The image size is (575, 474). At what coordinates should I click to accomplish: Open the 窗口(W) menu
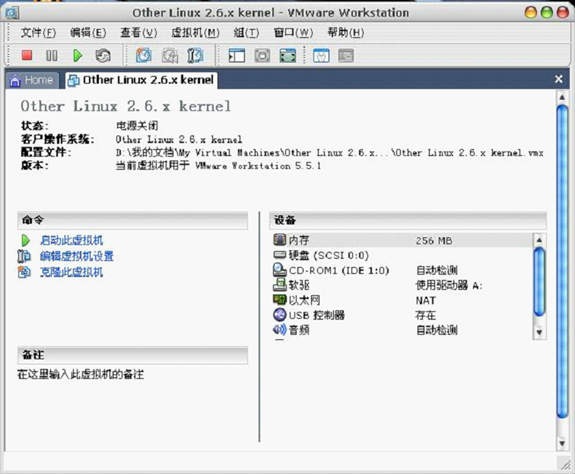coord(293,33)
